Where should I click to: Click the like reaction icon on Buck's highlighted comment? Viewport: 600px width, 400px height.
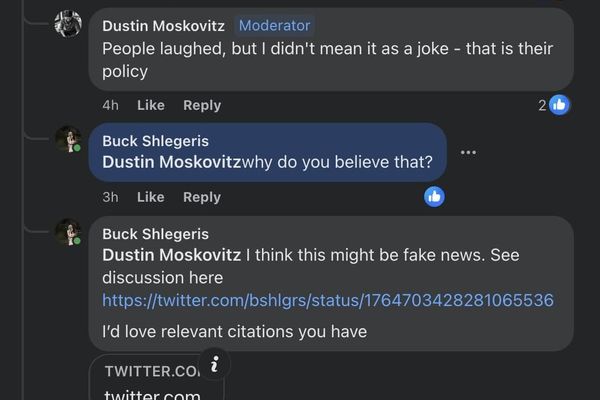point(434,196)
